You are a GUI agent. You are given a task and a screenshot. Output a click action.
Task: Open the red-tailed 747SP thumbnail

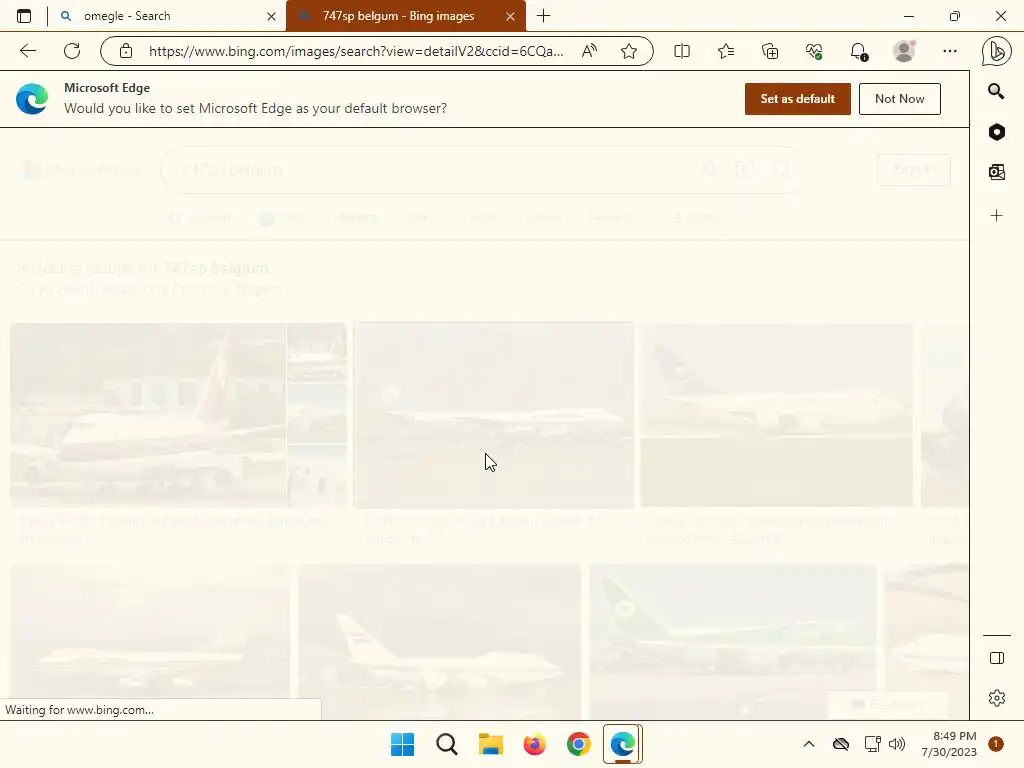coord(148,415)
